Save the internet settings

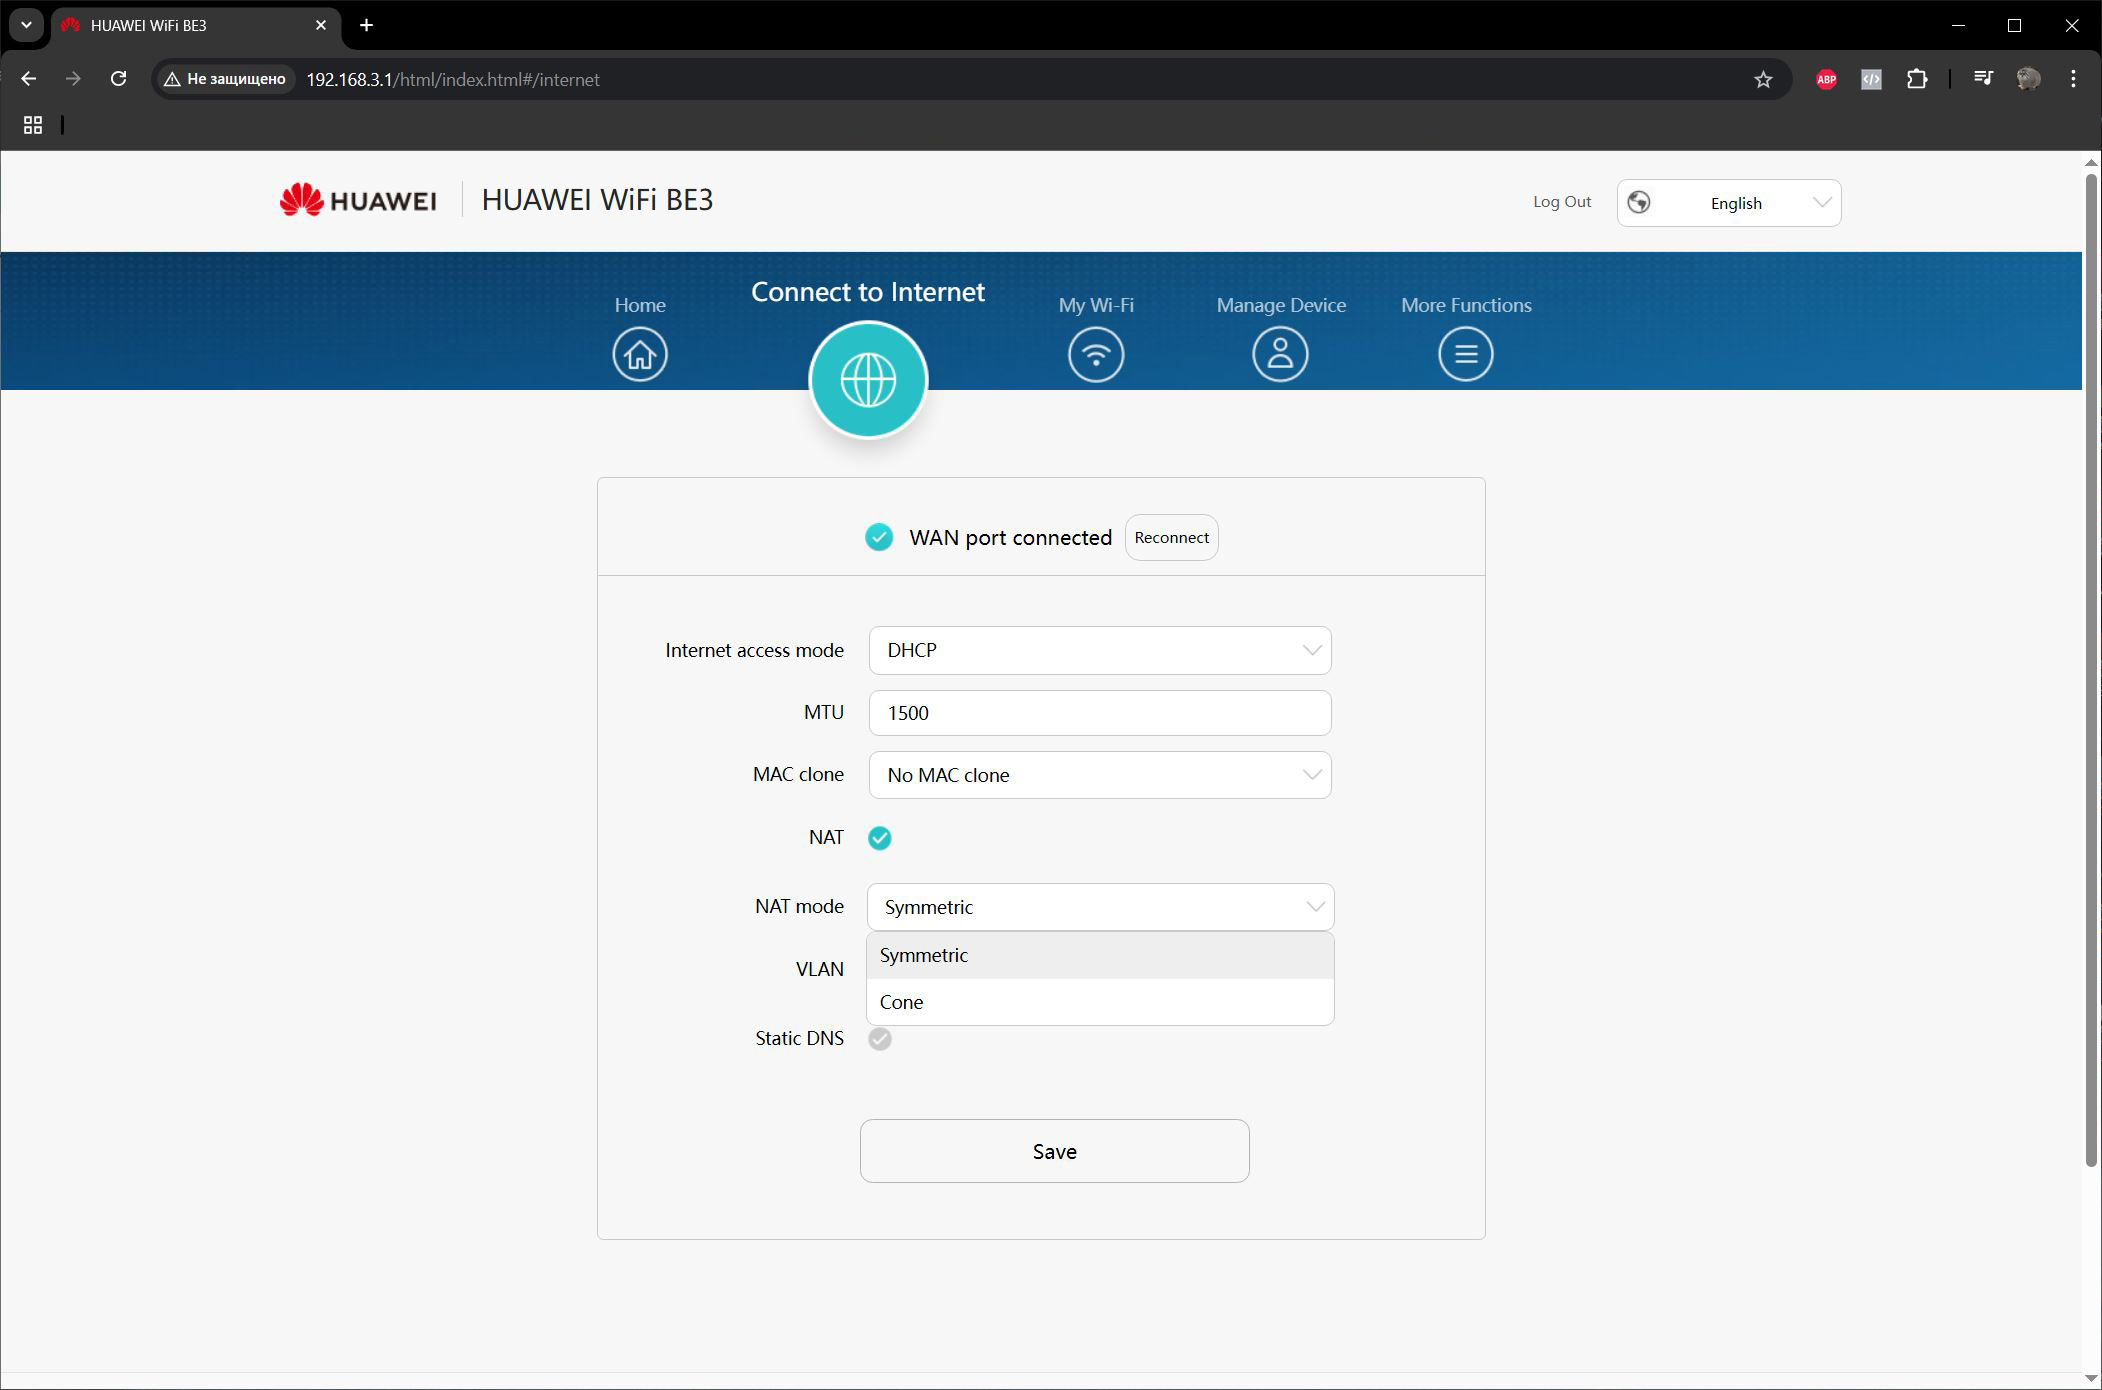1054,1151
